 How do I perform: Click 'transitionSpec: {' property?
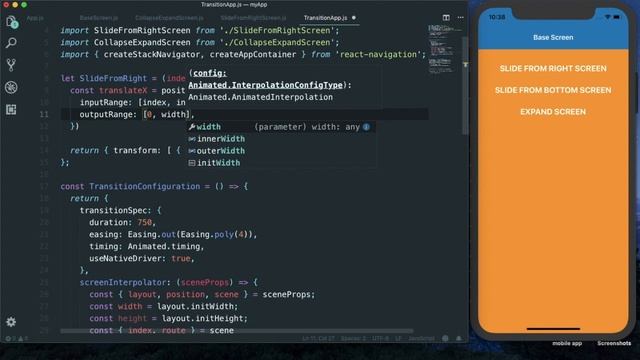pos(120,211)
